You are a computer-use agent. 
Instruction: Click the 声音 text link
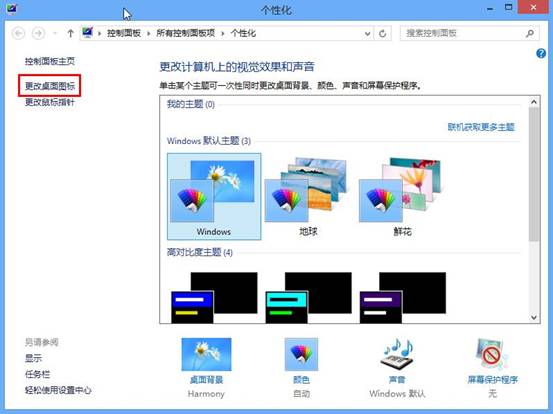click(397, 380)
